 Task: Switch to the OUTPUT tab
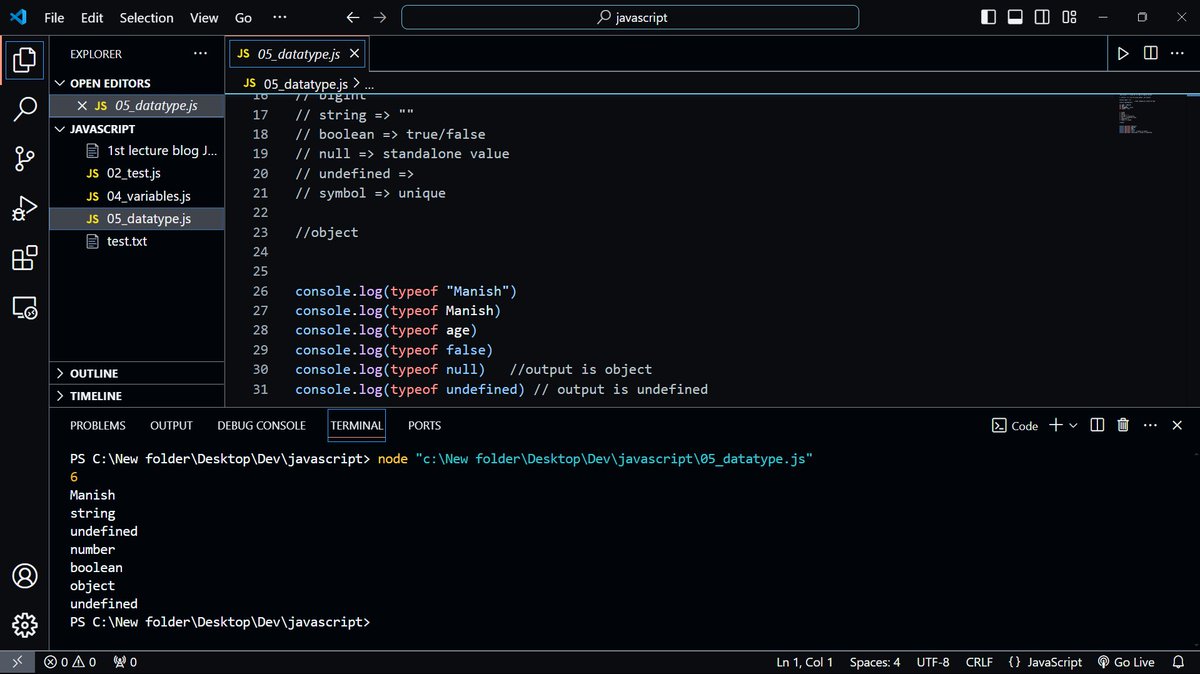tap(170, 425)
